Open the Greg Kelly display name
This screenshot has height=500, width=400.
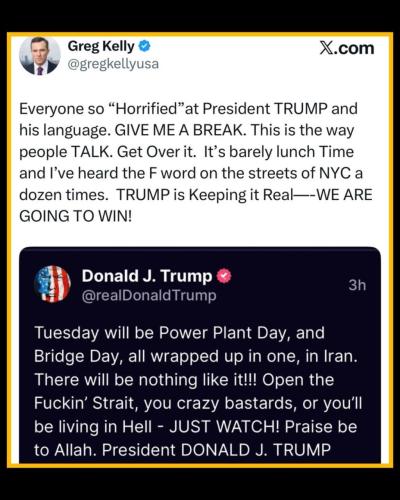pyautogui.click(x=101, y=46)
